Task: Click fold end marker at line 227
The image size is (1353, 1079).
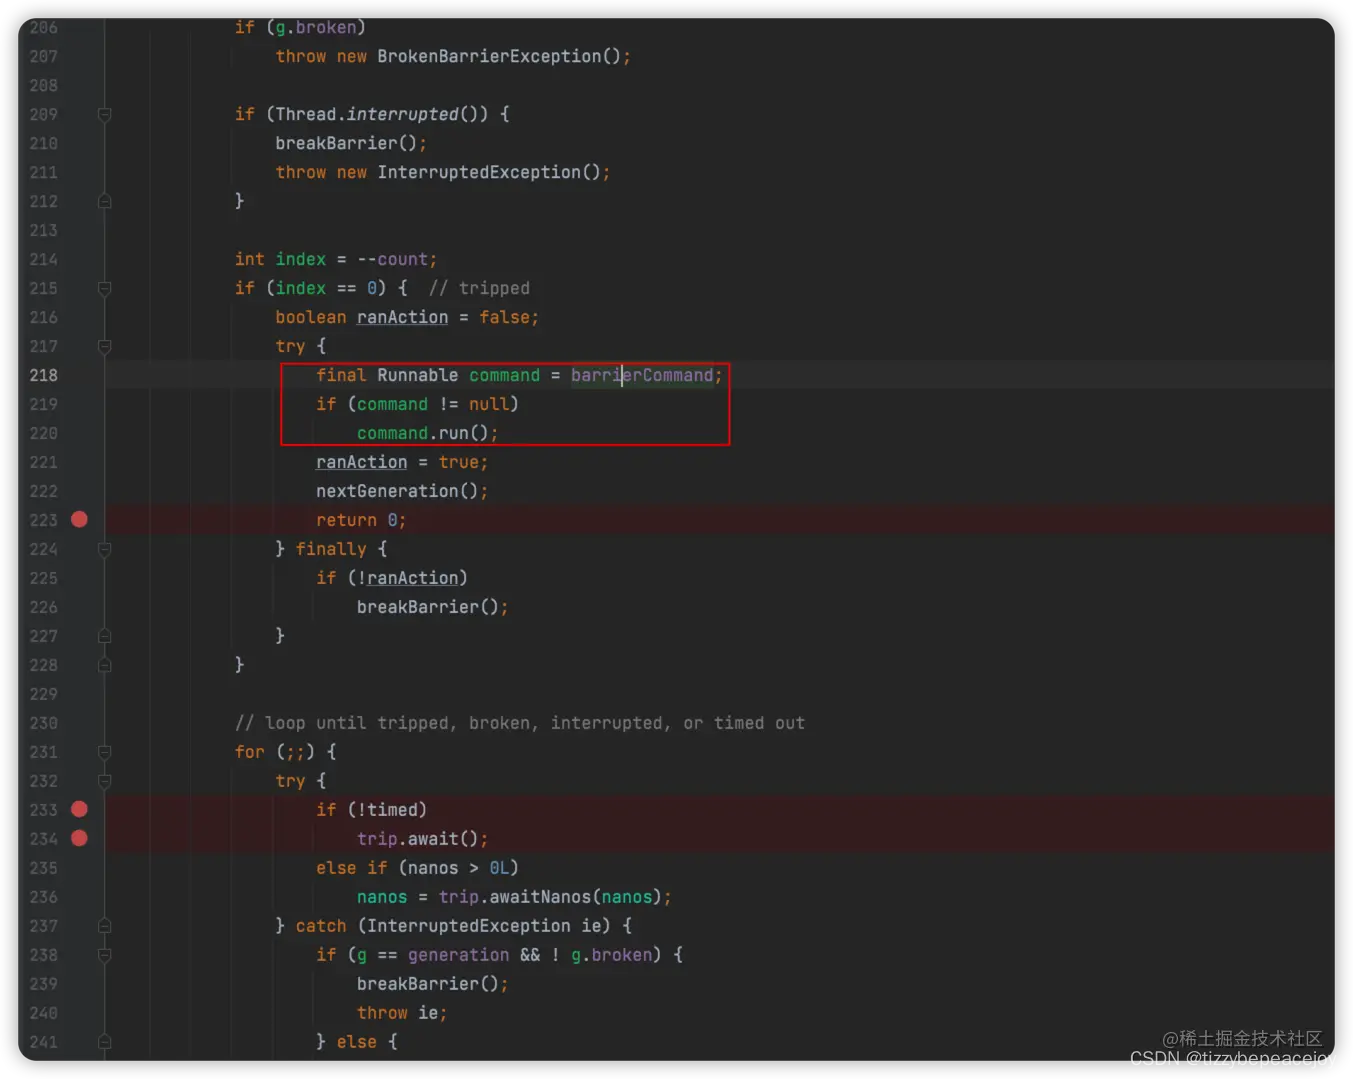Action: pyautogui.click(x=104, y=637)
